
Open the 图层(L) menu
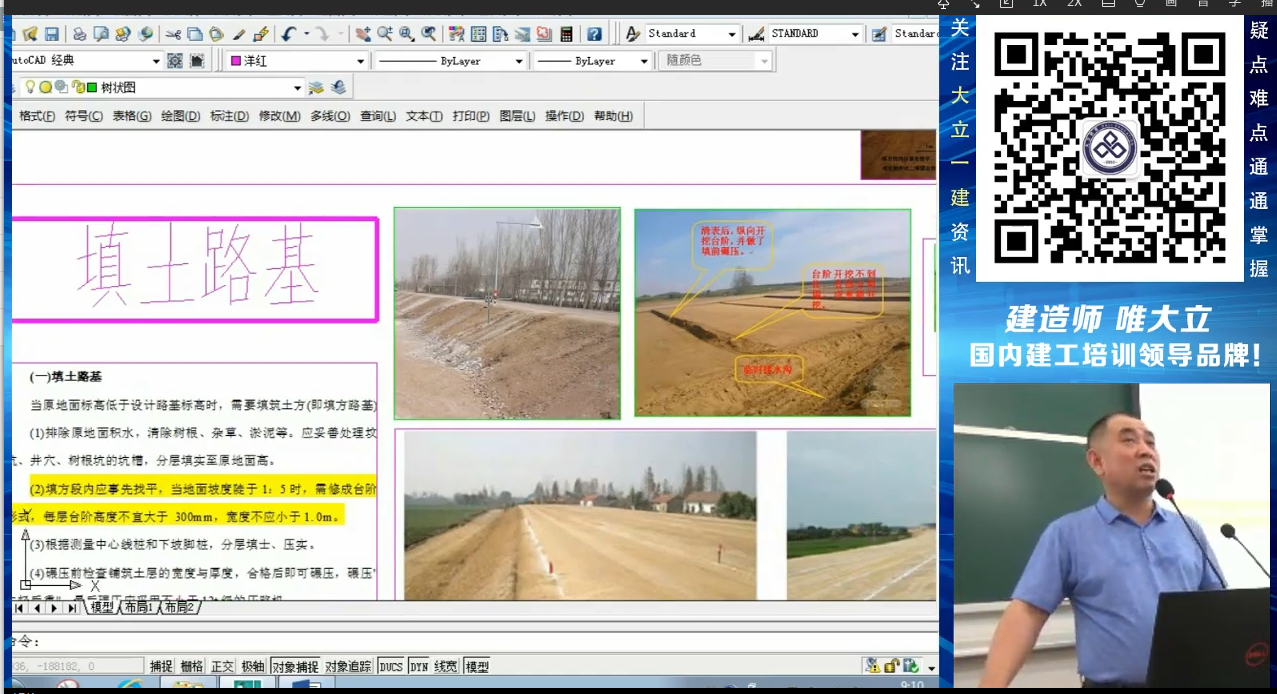517,116
